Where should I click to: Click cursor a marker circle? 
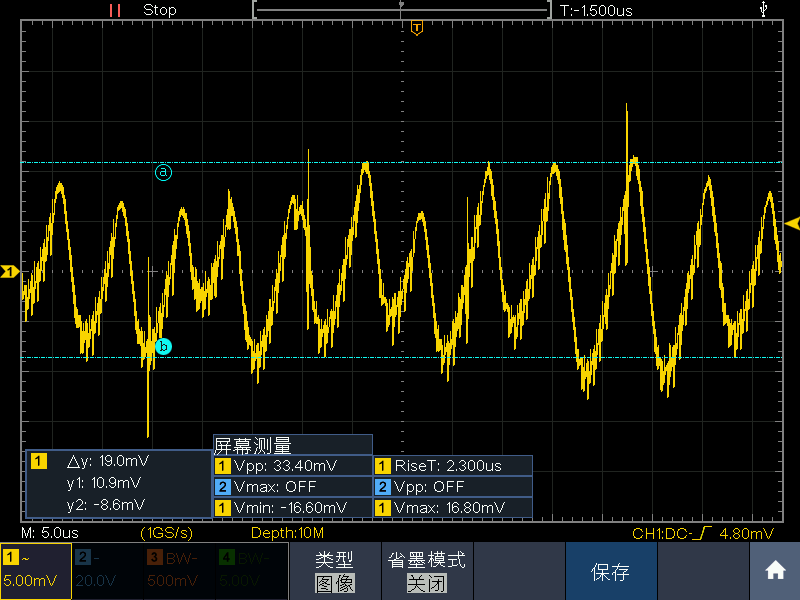tap(163, 172)
